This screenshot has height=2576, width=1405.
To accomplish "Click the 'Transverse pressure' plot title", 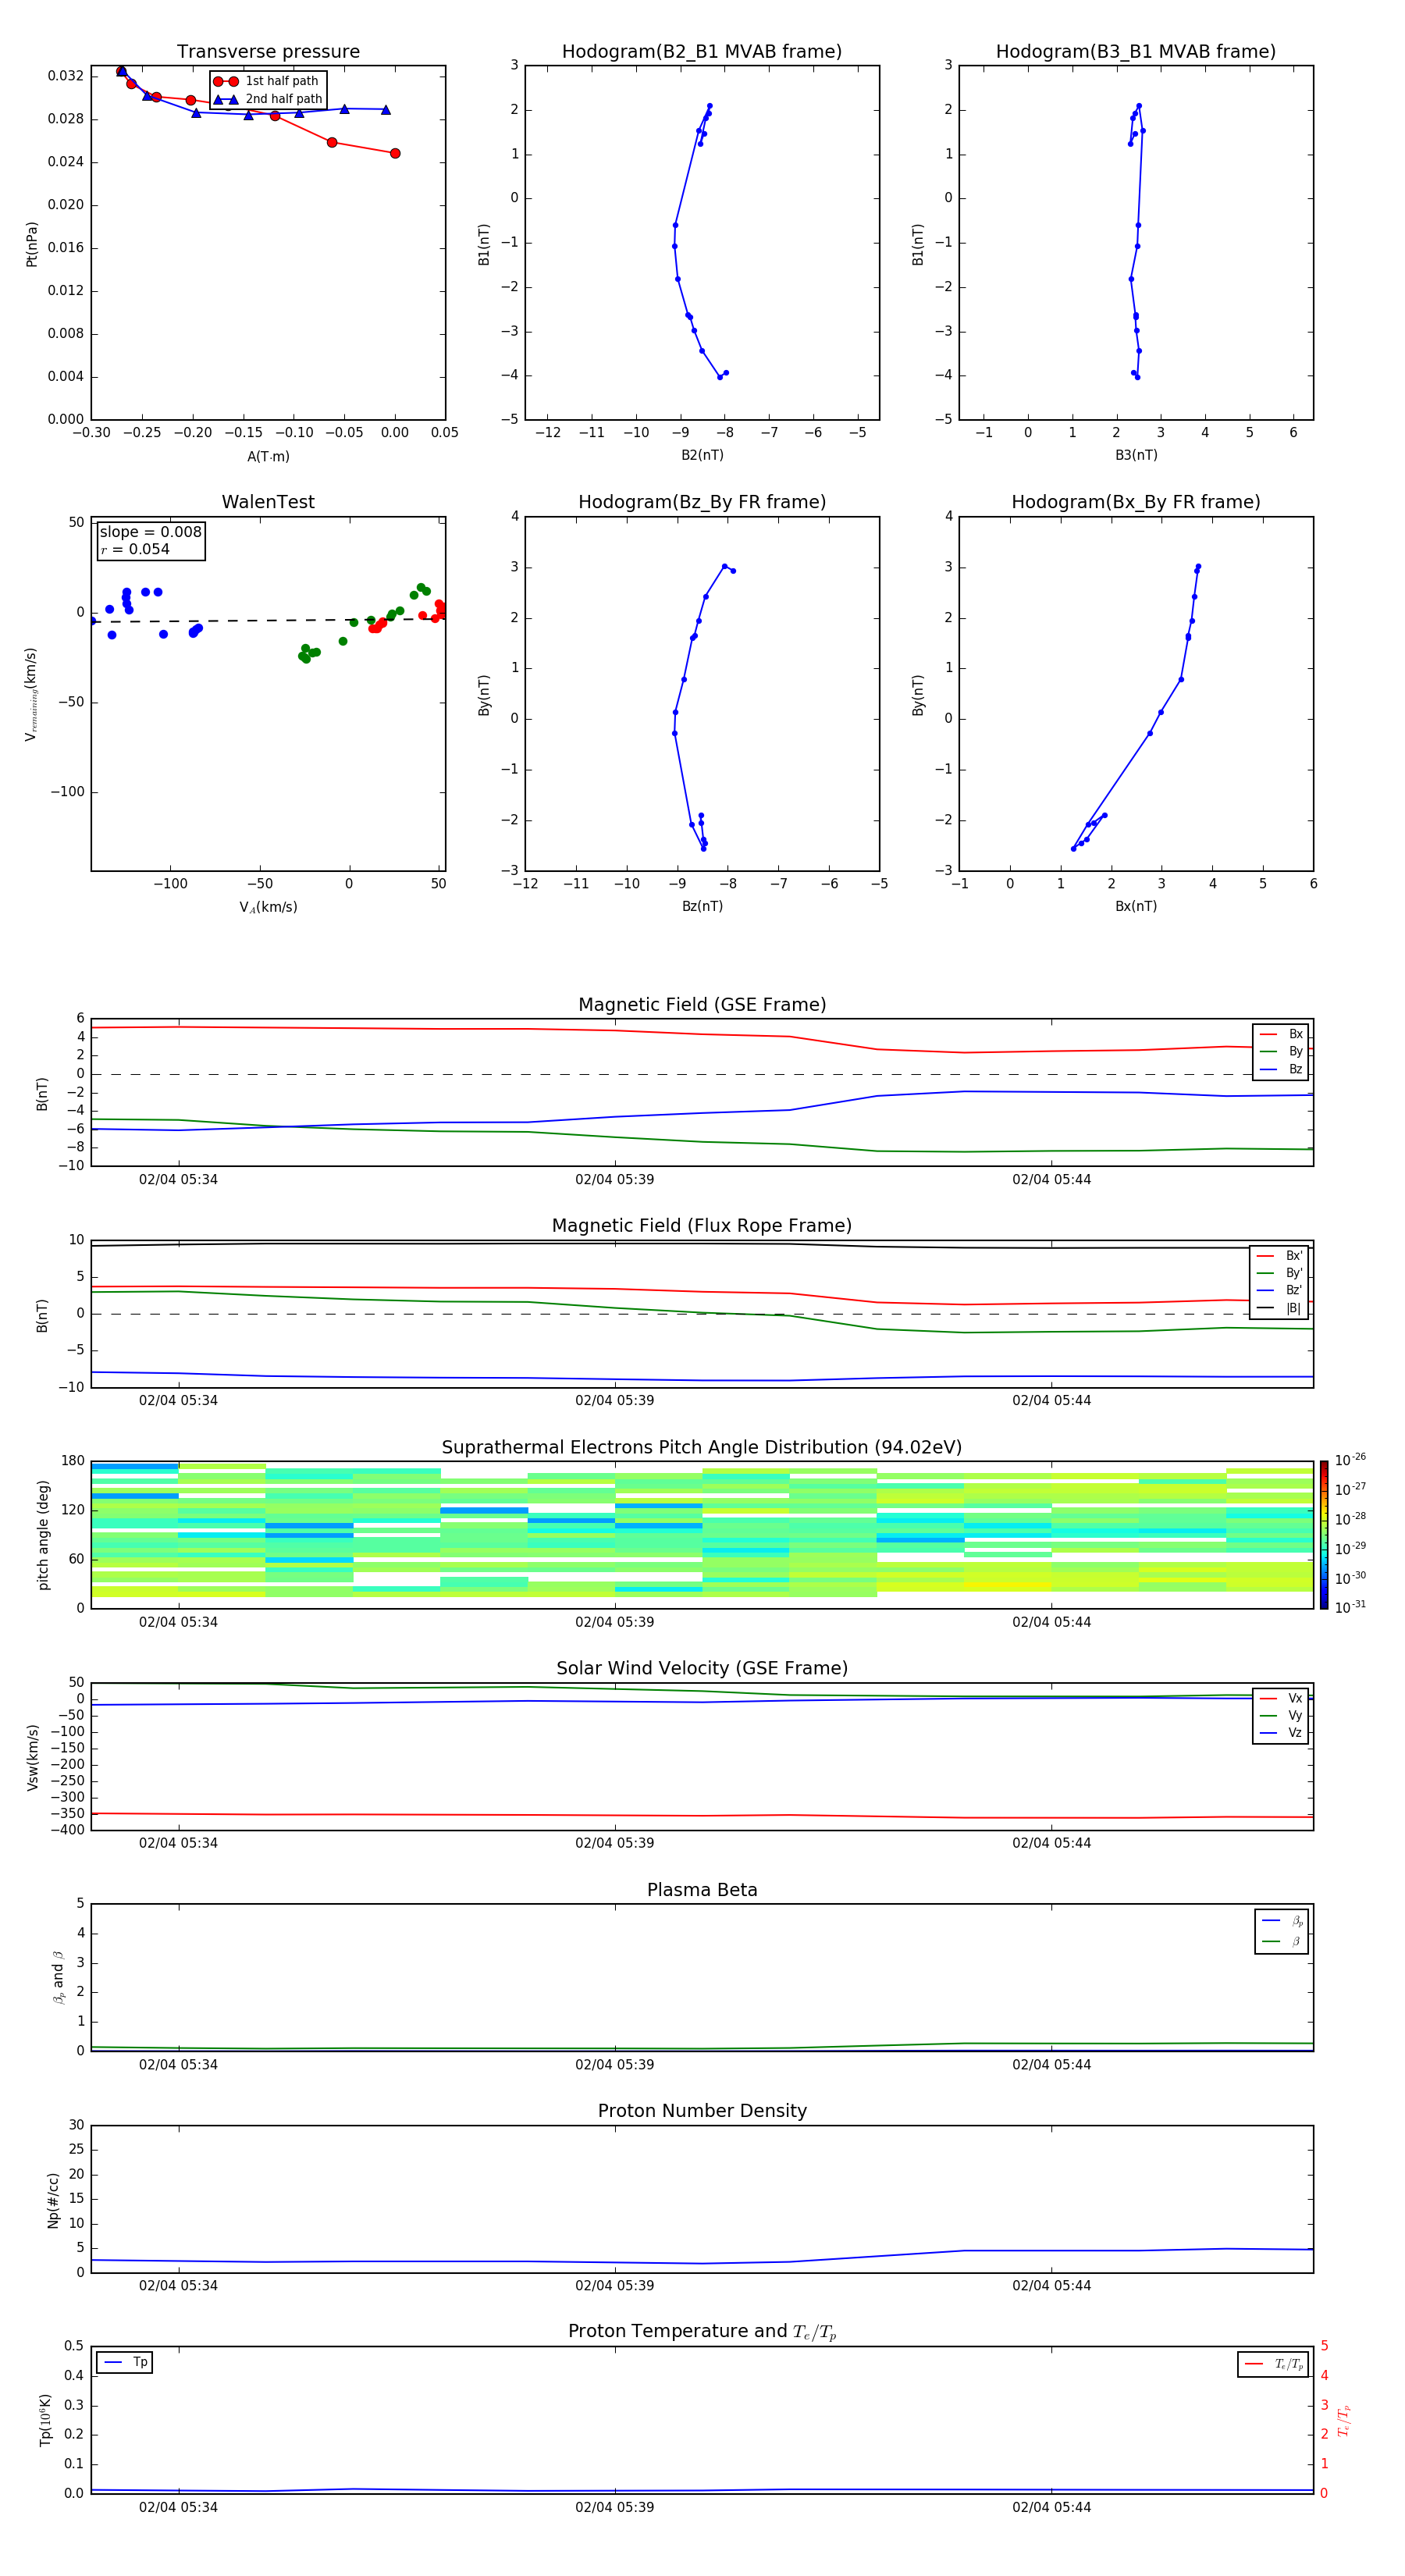I will point(268,52).
